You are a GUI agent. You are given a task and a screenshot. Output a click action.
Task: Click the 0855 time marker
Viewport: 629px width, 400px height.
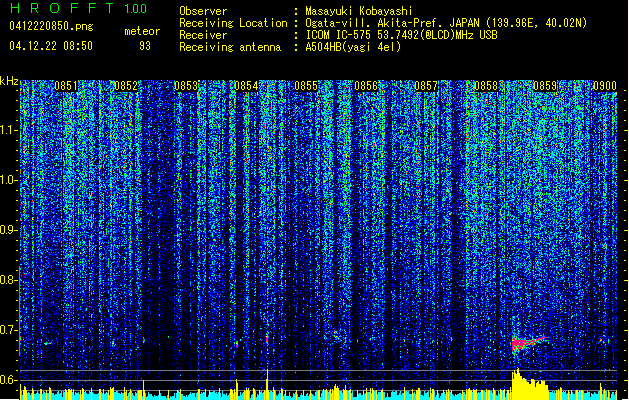pos(306,86)
